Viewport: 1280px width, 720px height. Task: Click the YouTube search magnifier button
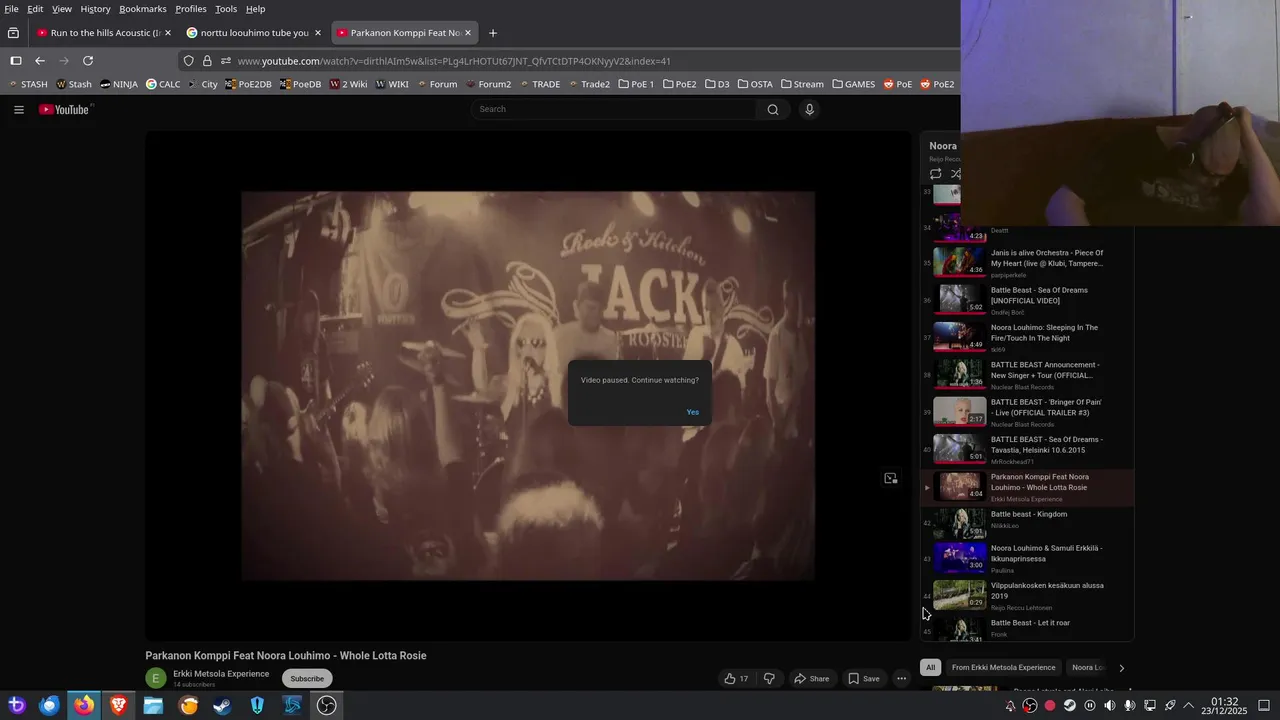(x=773, y=110)
